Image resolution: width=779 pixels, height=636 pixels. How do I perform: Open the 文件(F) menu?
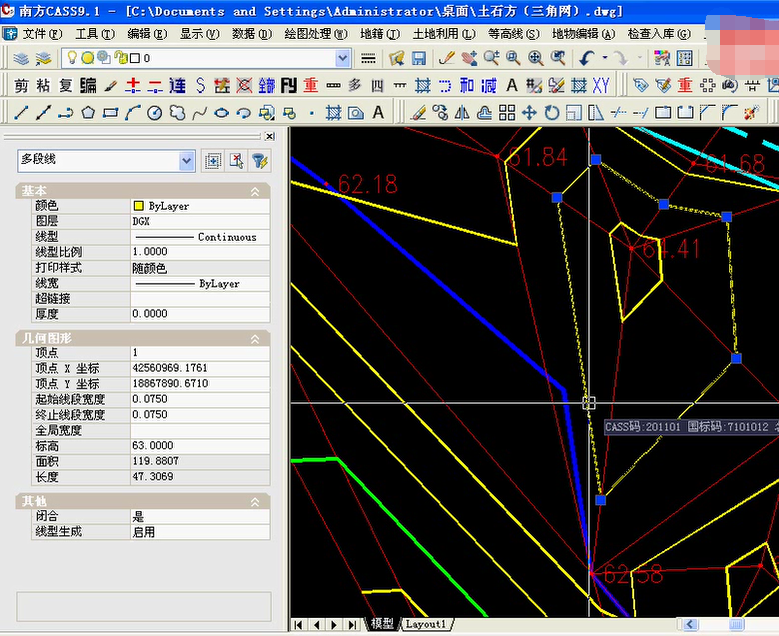(42, 34)
